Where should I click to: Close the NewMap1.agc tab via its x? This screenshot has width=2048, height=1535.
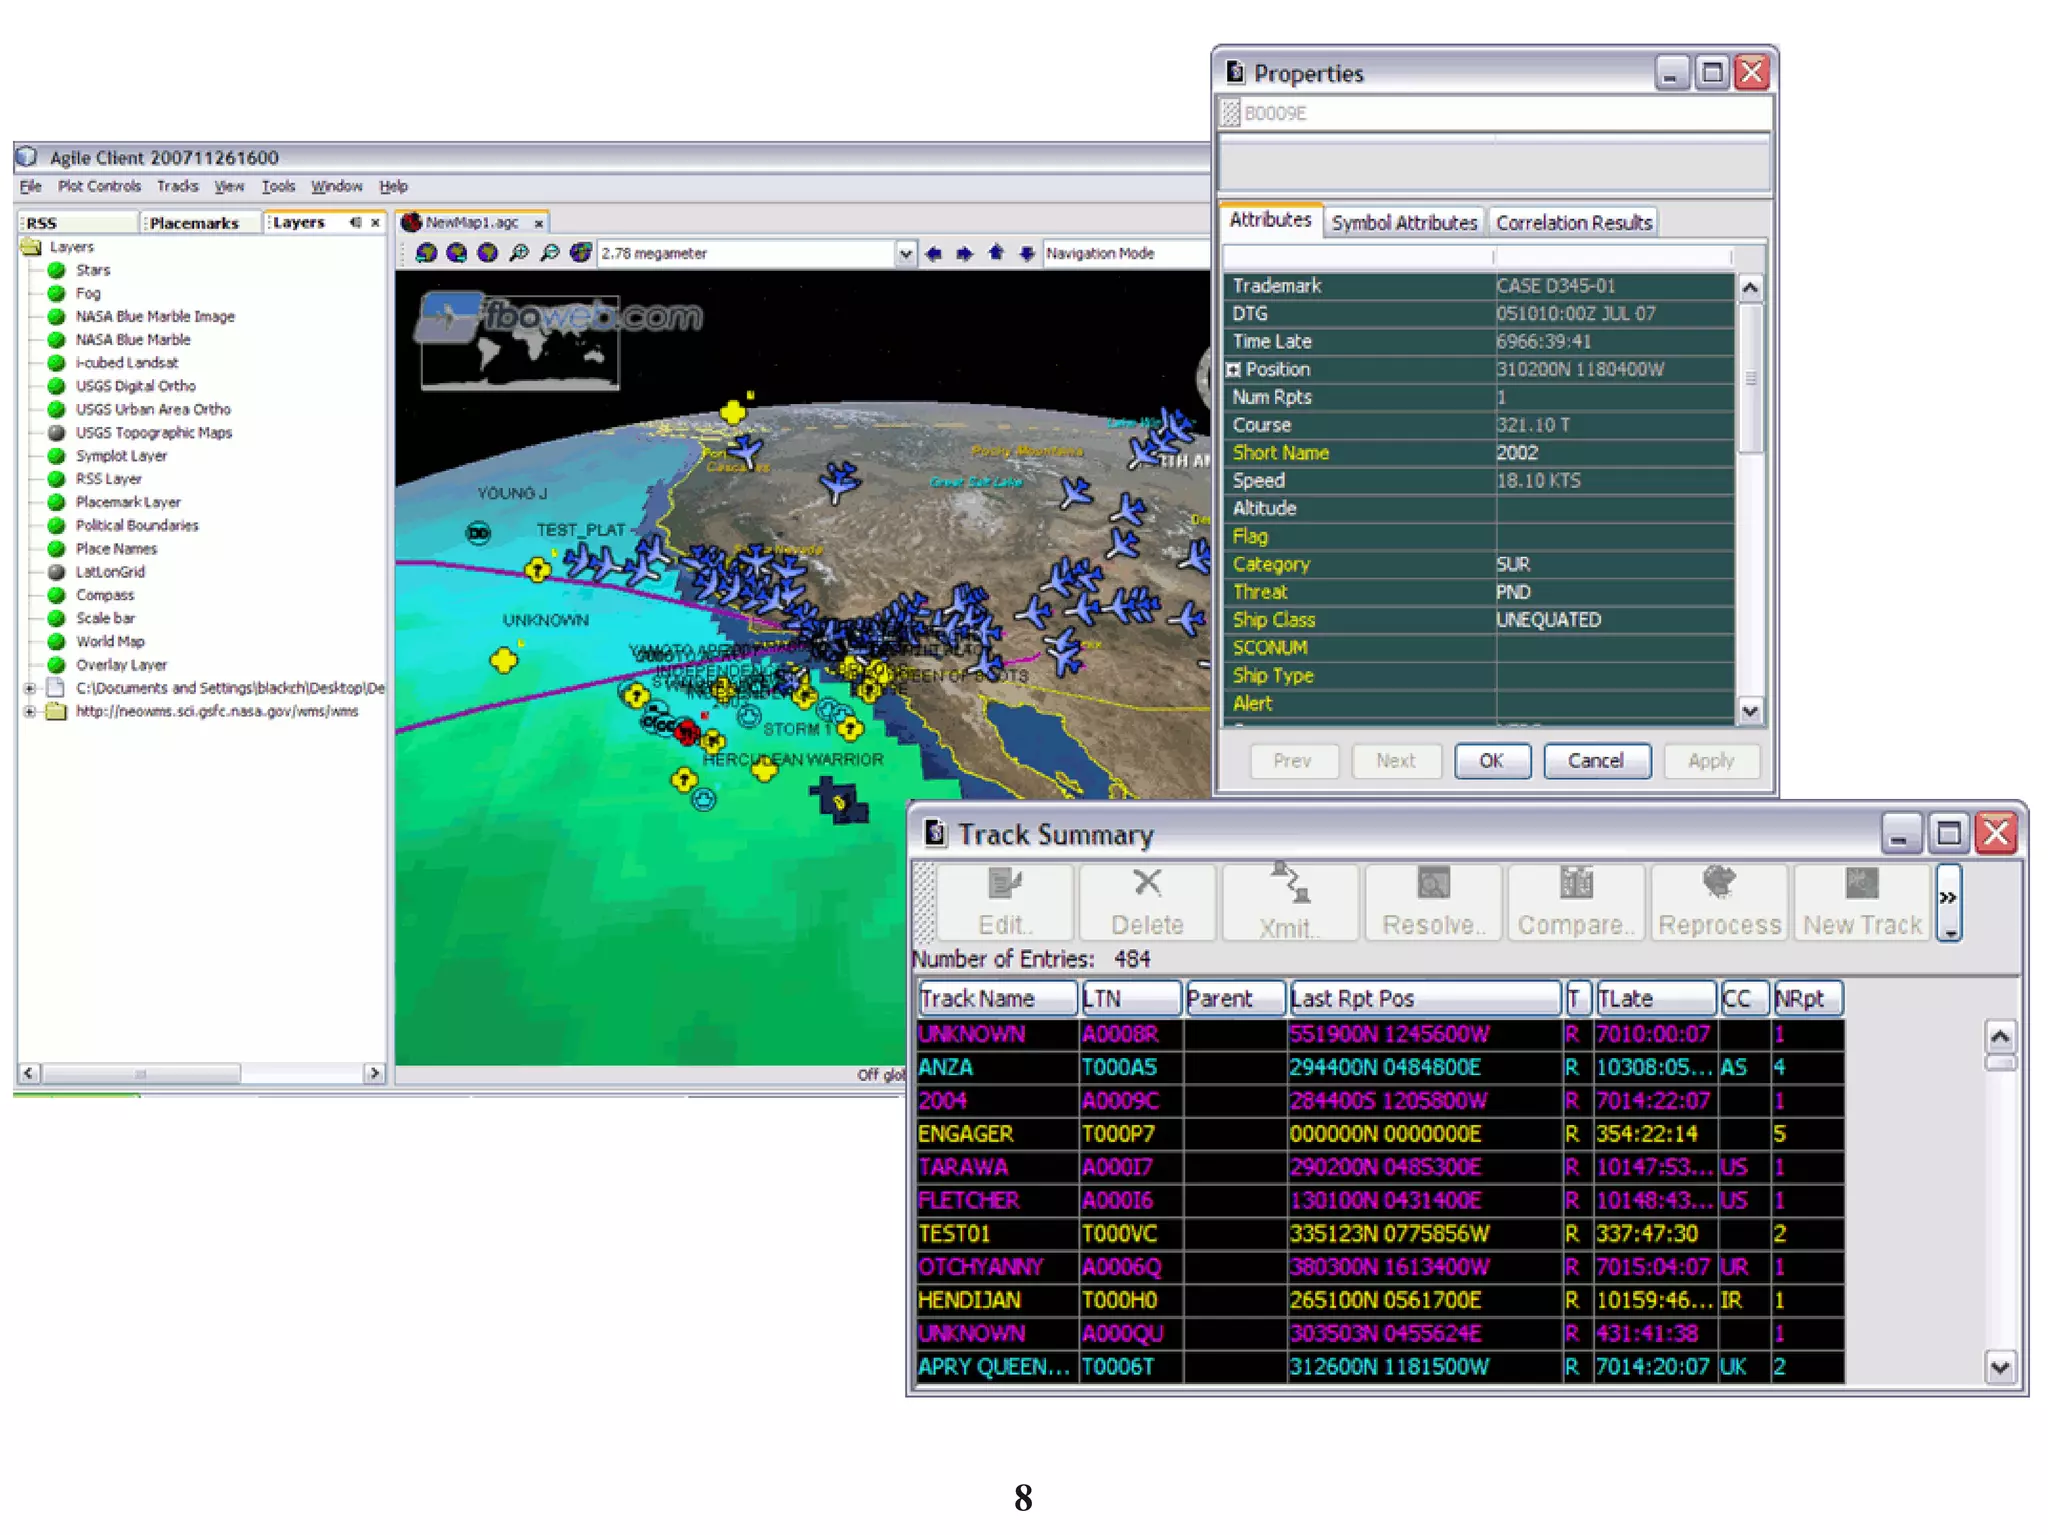coord(539,223)
